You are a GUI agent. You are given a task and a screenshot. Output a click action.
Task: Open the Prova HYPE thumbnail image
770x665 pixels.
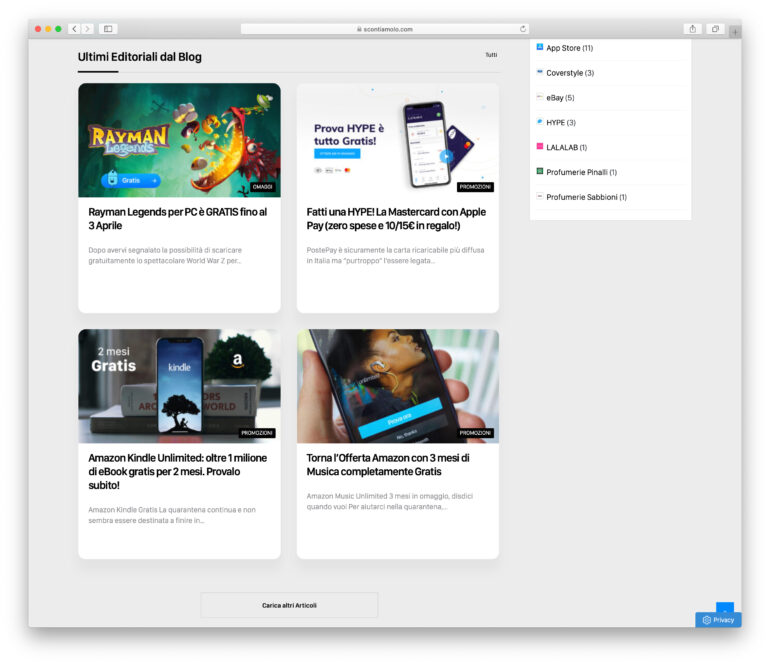click(398, 140)
